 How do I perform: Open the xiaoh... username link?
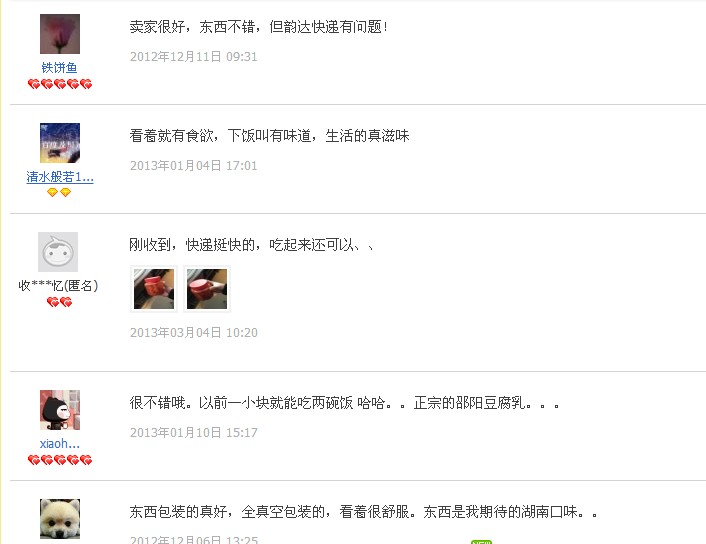[x=60, y=444]
